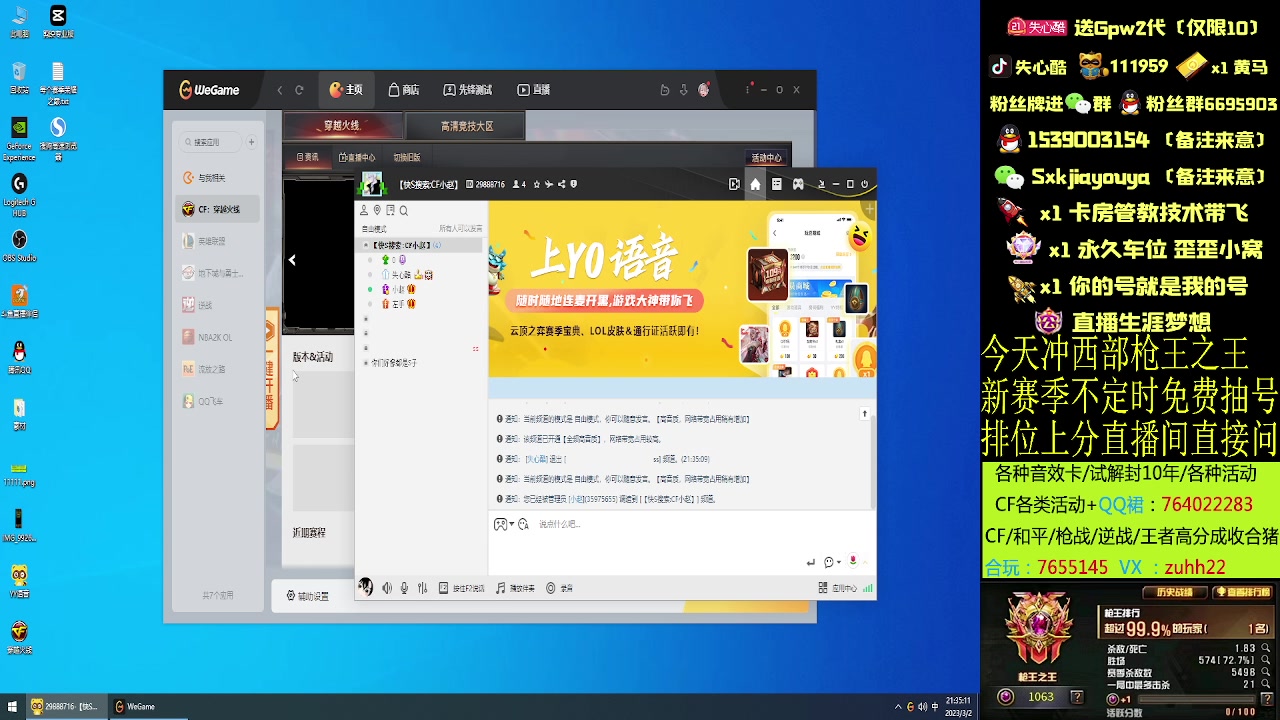Open the WeGame 直播 tab
1280x720 pixels.
point(534,90)
